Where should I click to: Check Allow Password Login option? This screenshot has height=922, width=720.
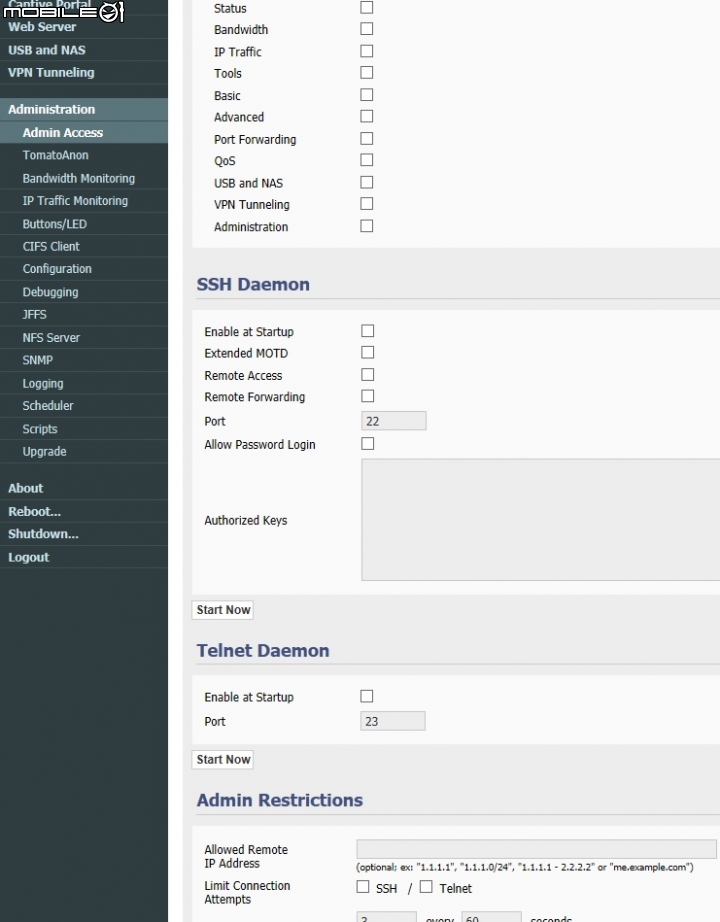(x=367, y=444)
